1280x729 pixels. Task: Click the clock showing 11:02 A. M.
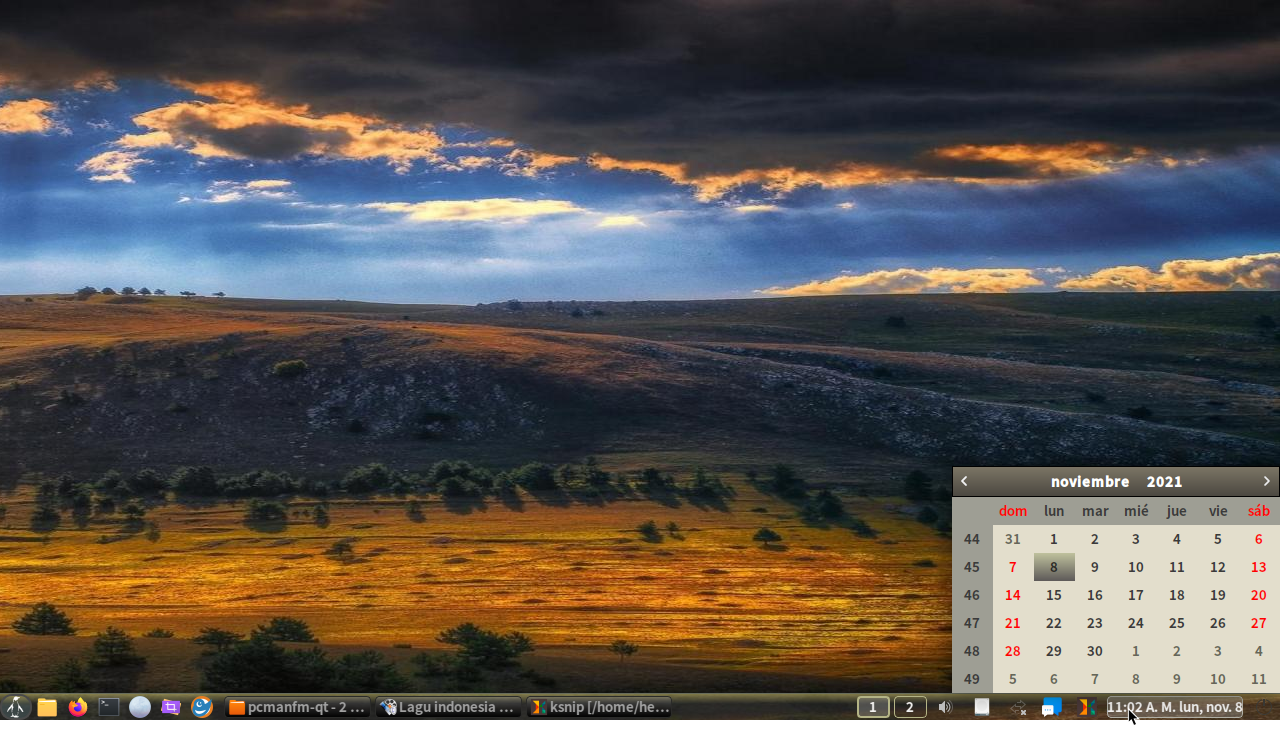tap(1174, 707)
